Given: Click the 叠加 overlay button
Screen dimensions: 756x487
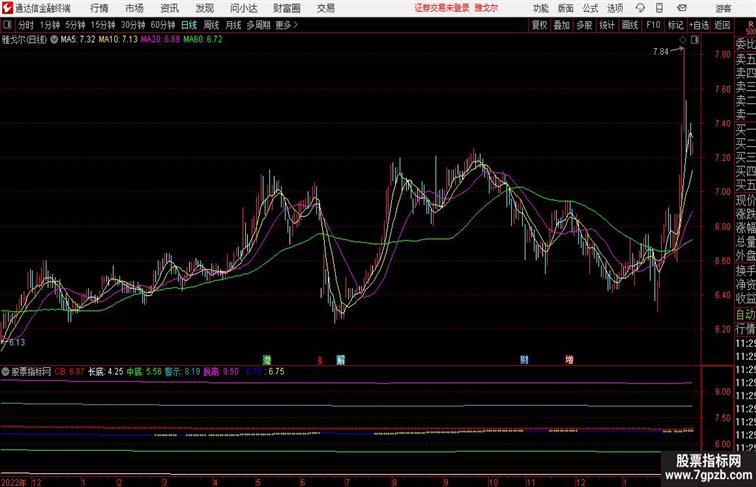Looking at the screenshot, I should [562, 25].
